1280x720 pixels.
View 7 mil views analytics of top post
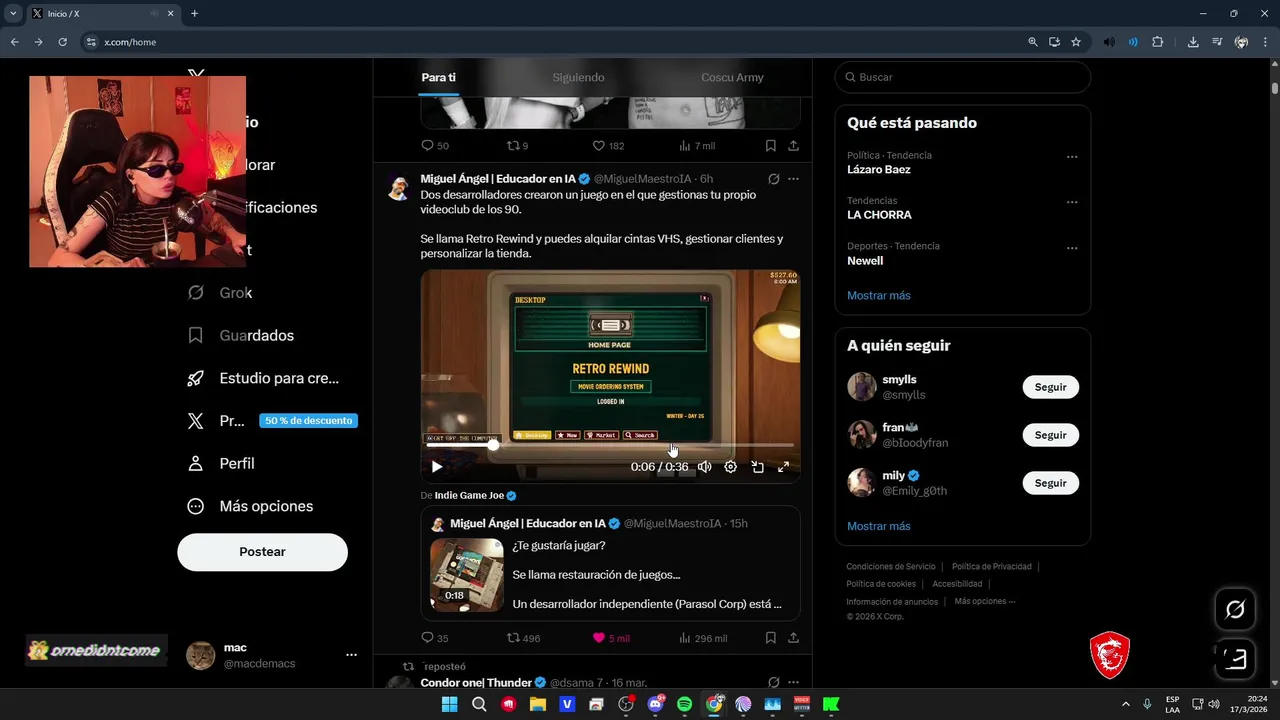(x=696, y=146)
